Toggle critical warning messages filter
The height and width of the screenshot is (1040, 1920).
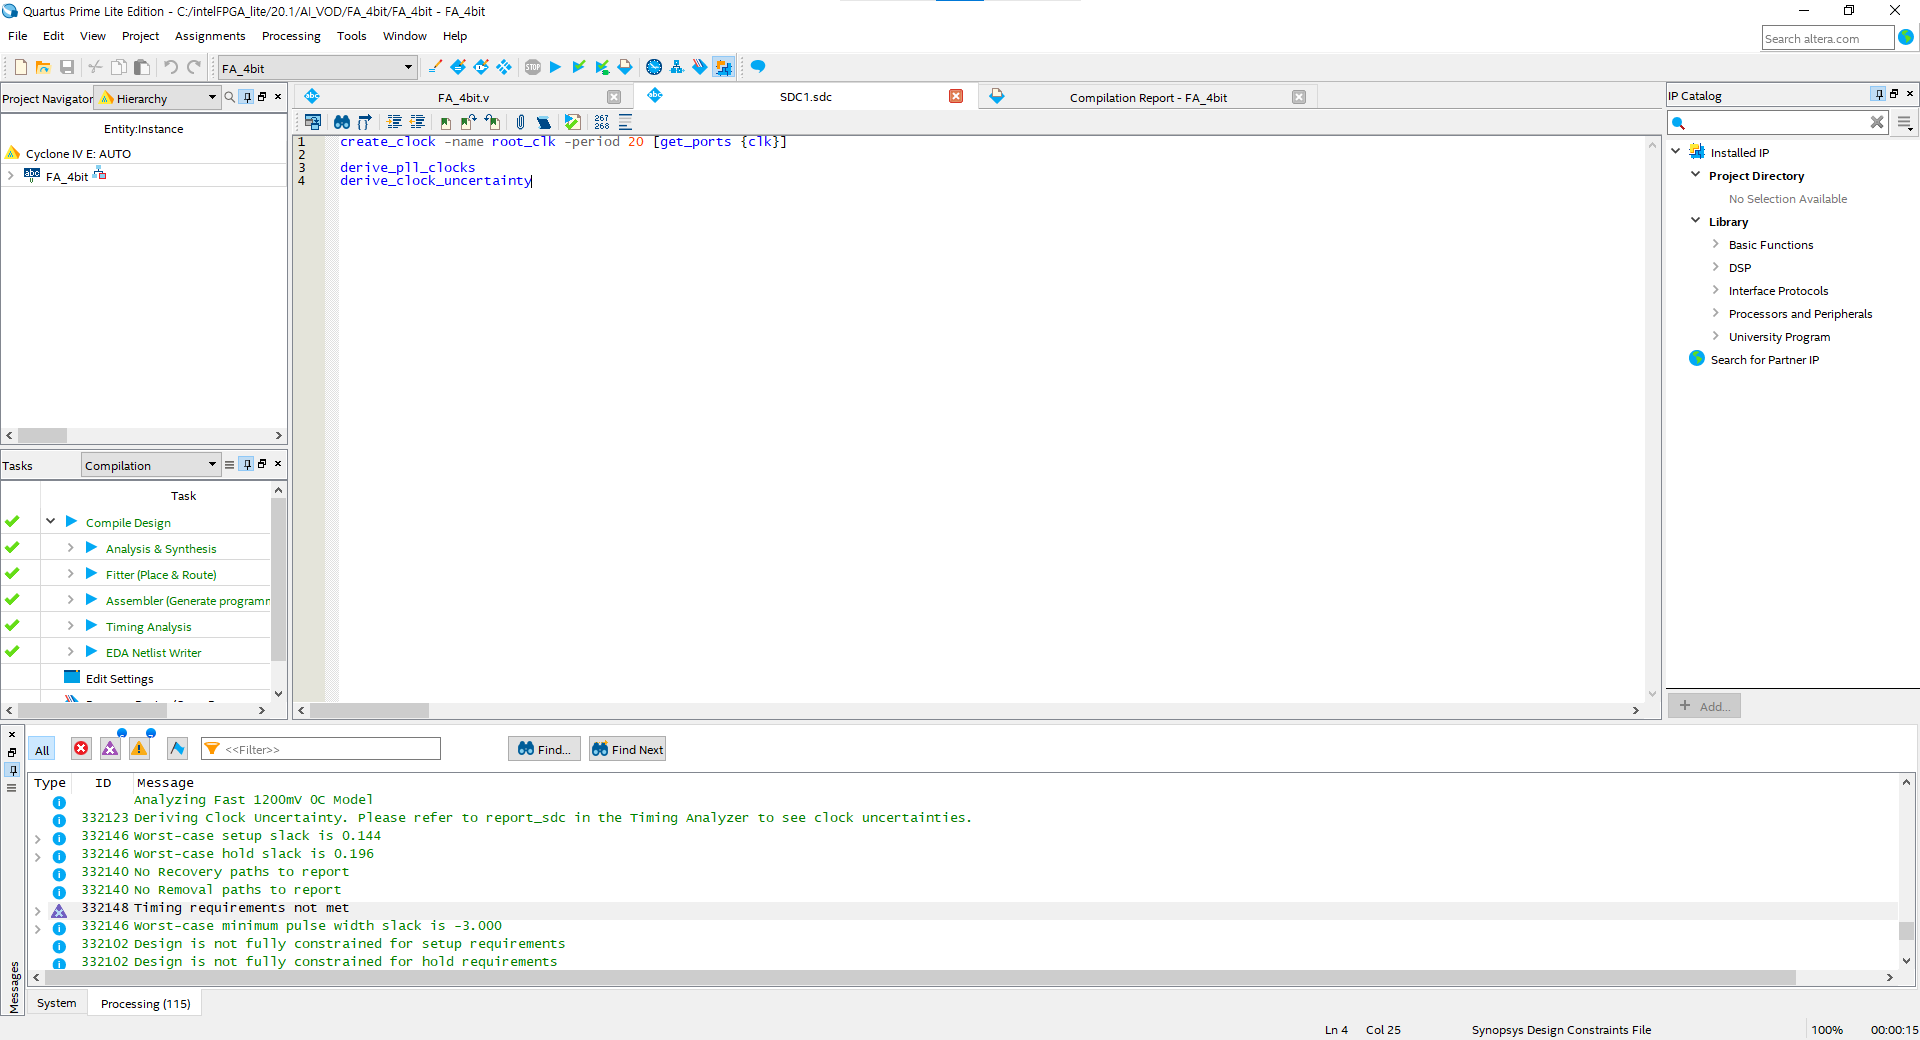pos(110,748)
